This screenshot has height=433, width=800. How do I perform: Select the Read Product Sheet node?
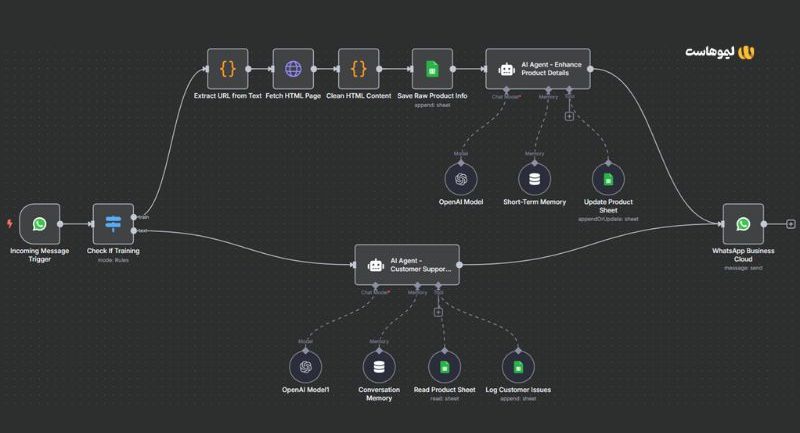coord(442,366)
